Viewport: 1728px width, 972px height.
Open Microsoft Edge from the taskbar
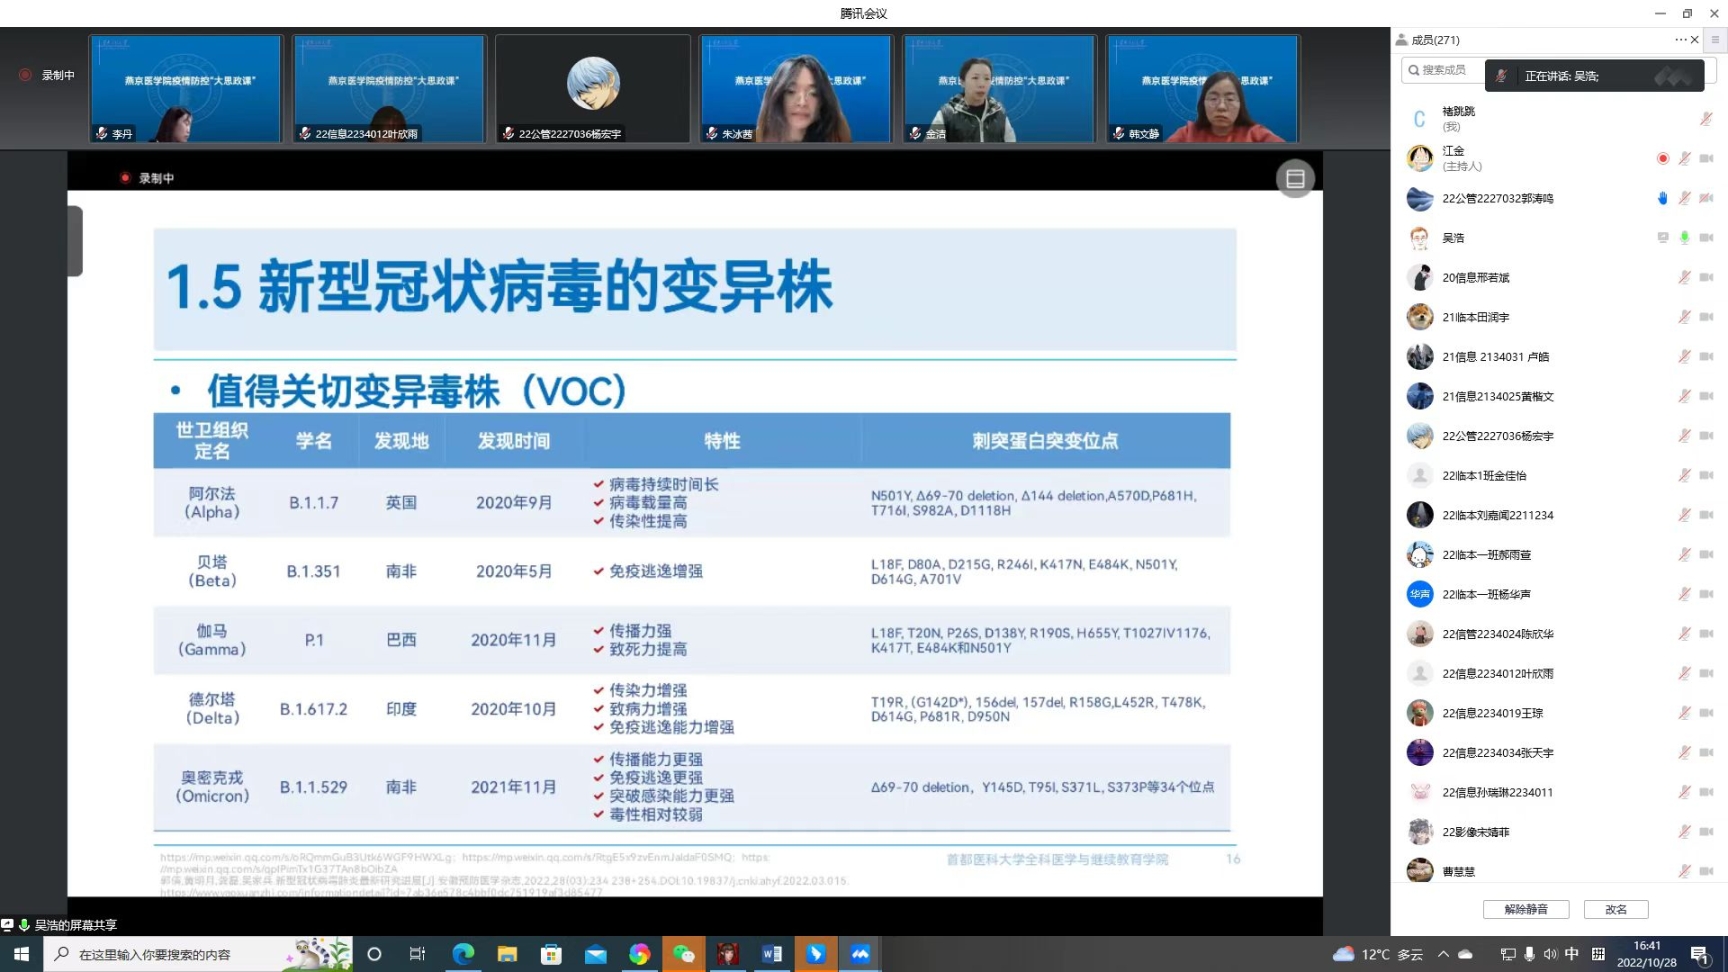463,954
